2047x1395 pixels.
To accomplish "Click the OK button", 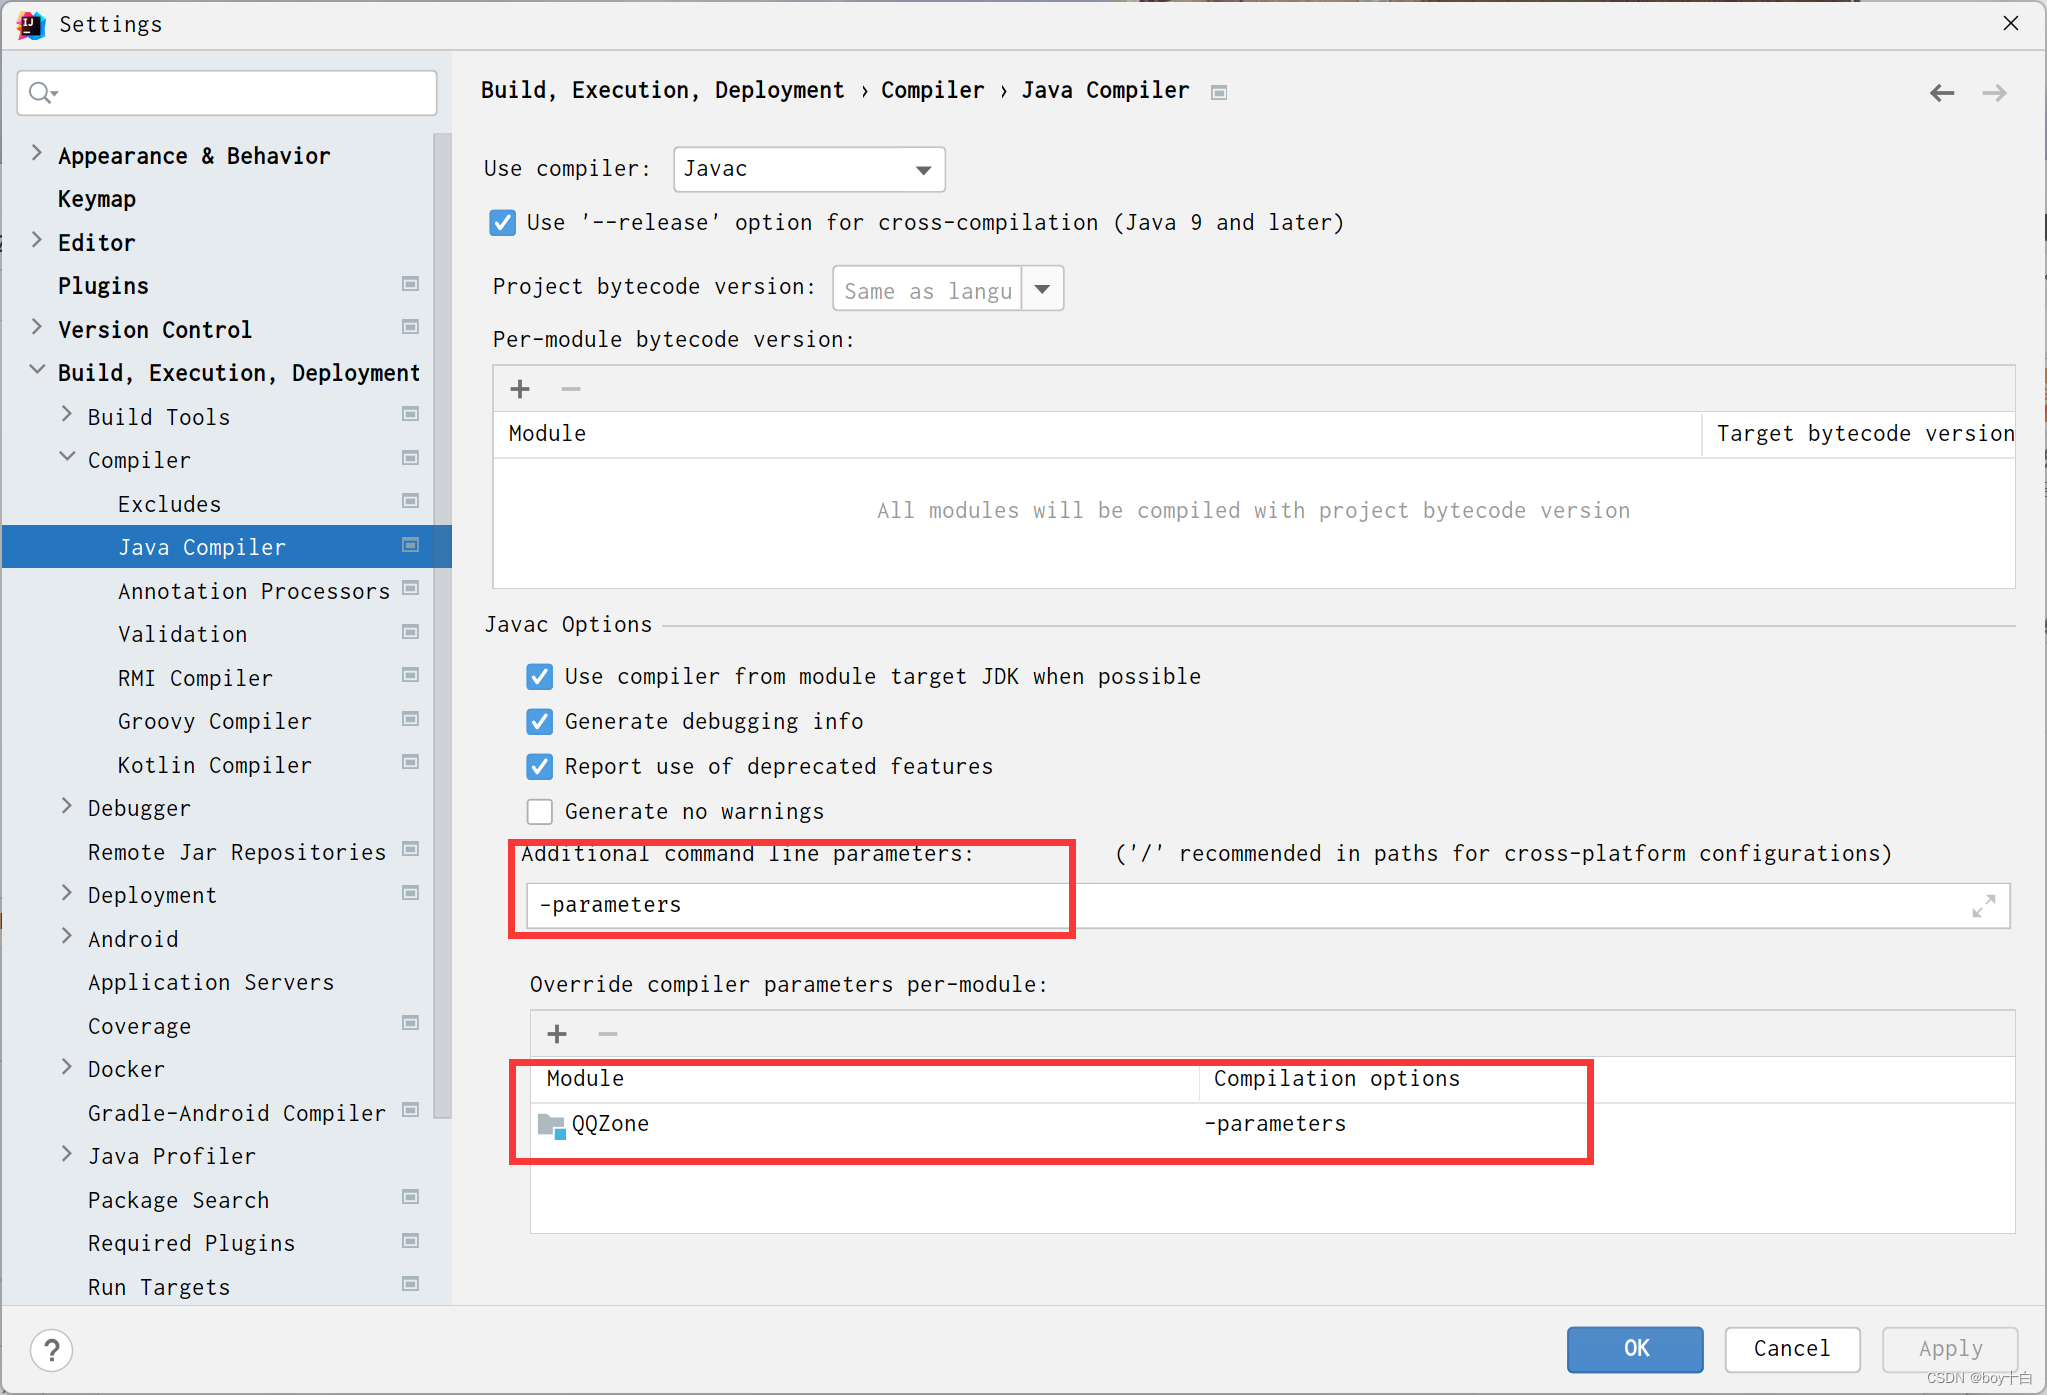I will point(1634,1348).
